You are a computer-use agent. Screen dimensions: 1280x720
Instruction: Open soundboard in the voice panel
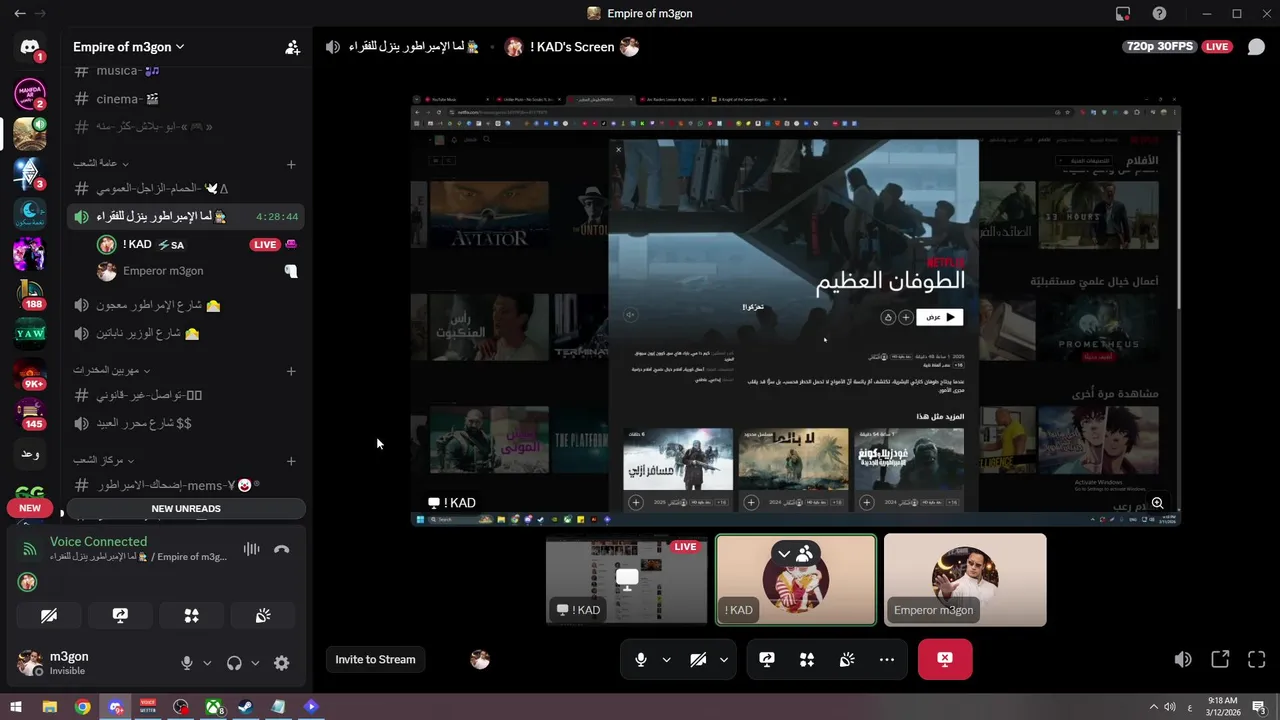(263, 616)
